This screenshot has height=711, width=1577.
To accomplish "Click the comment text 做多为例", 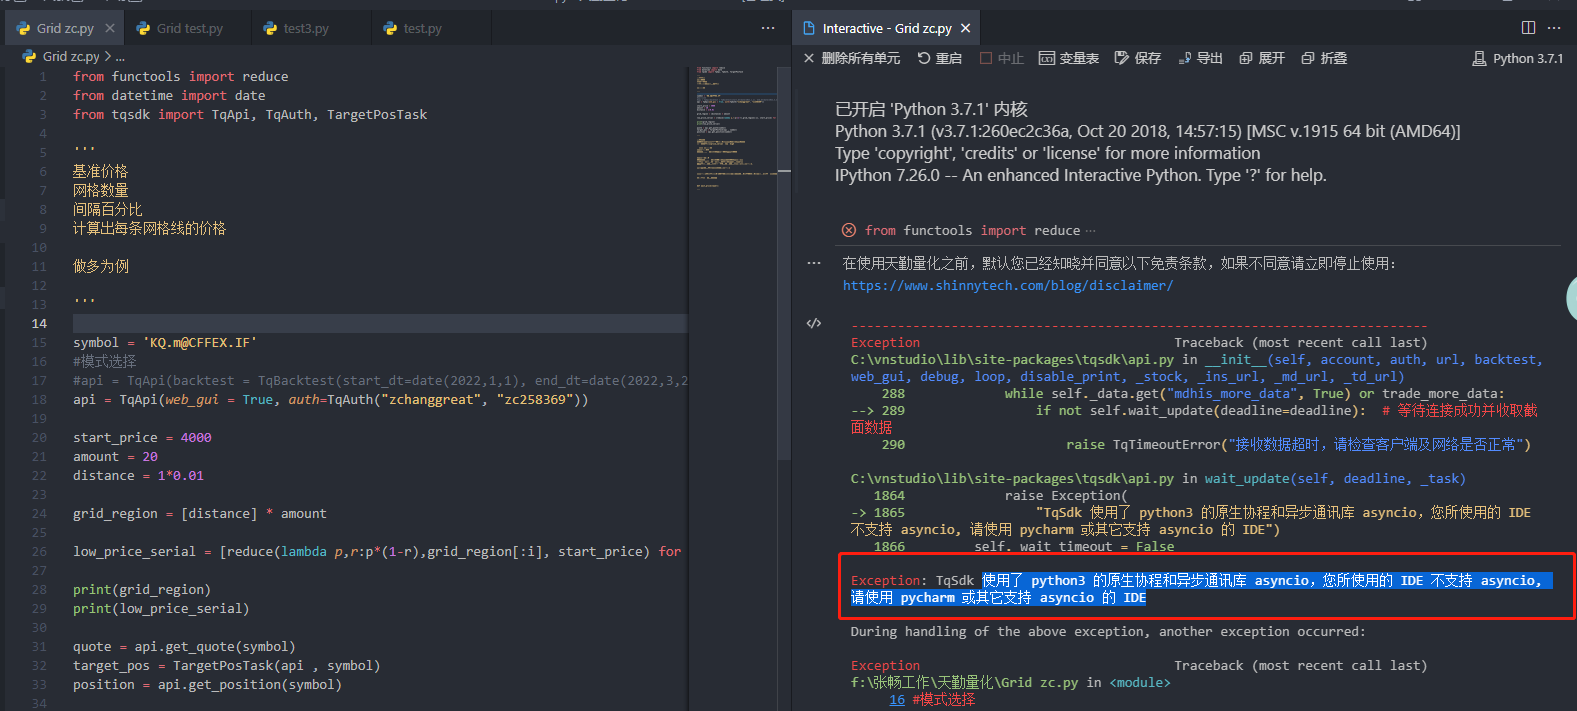I will pos(100,266).
